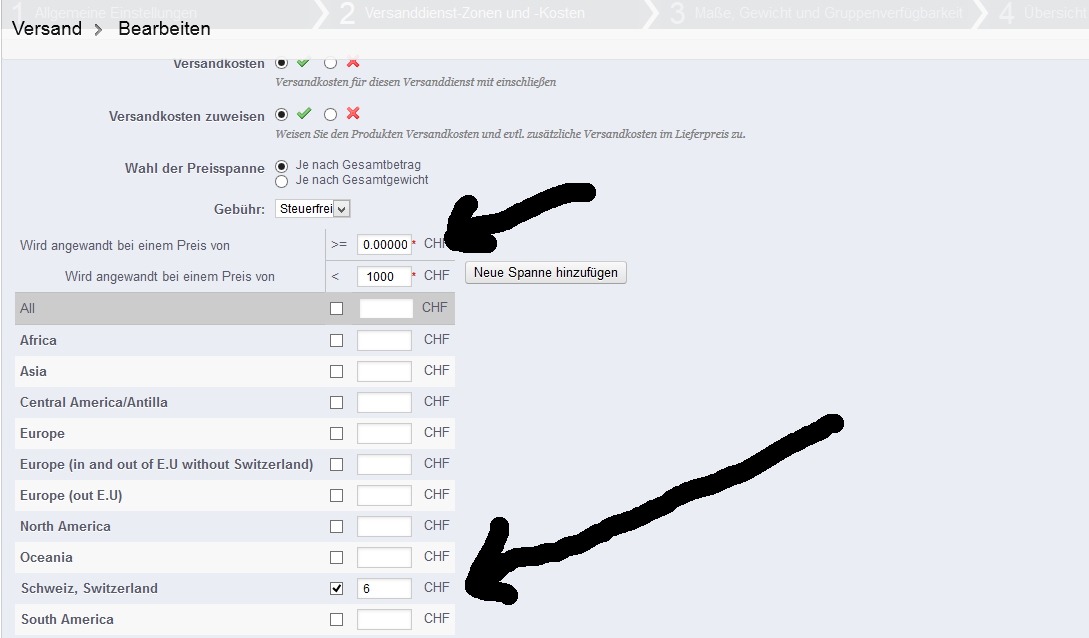Select the disabled radio for Versandkosten zuweisen
1089x638 pixels.
coord(330,115)
